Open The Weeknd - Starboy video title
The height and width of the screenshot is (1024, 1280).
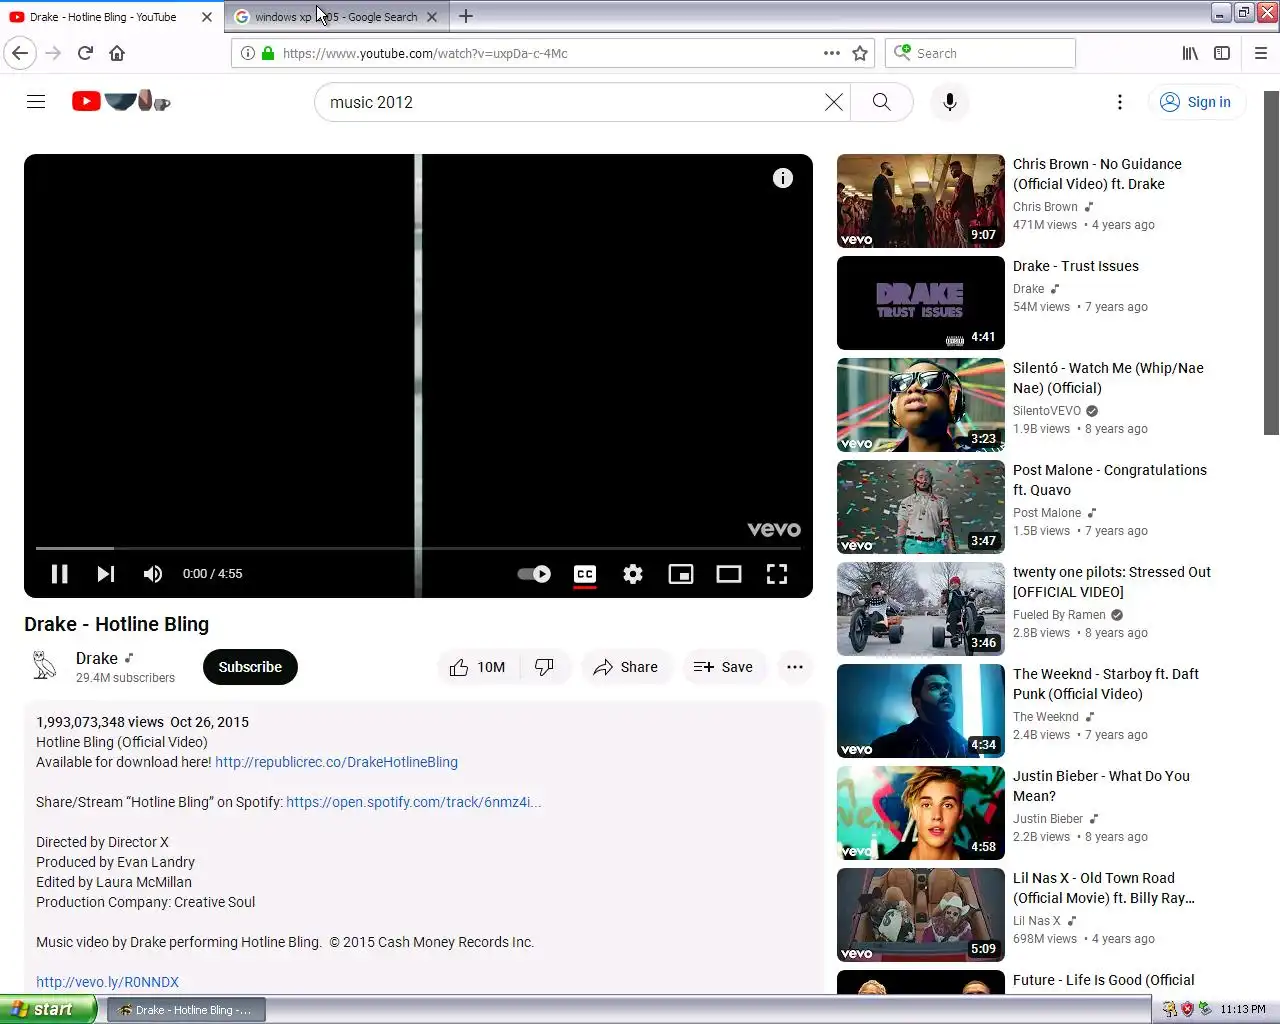[x=1106, y=684]
